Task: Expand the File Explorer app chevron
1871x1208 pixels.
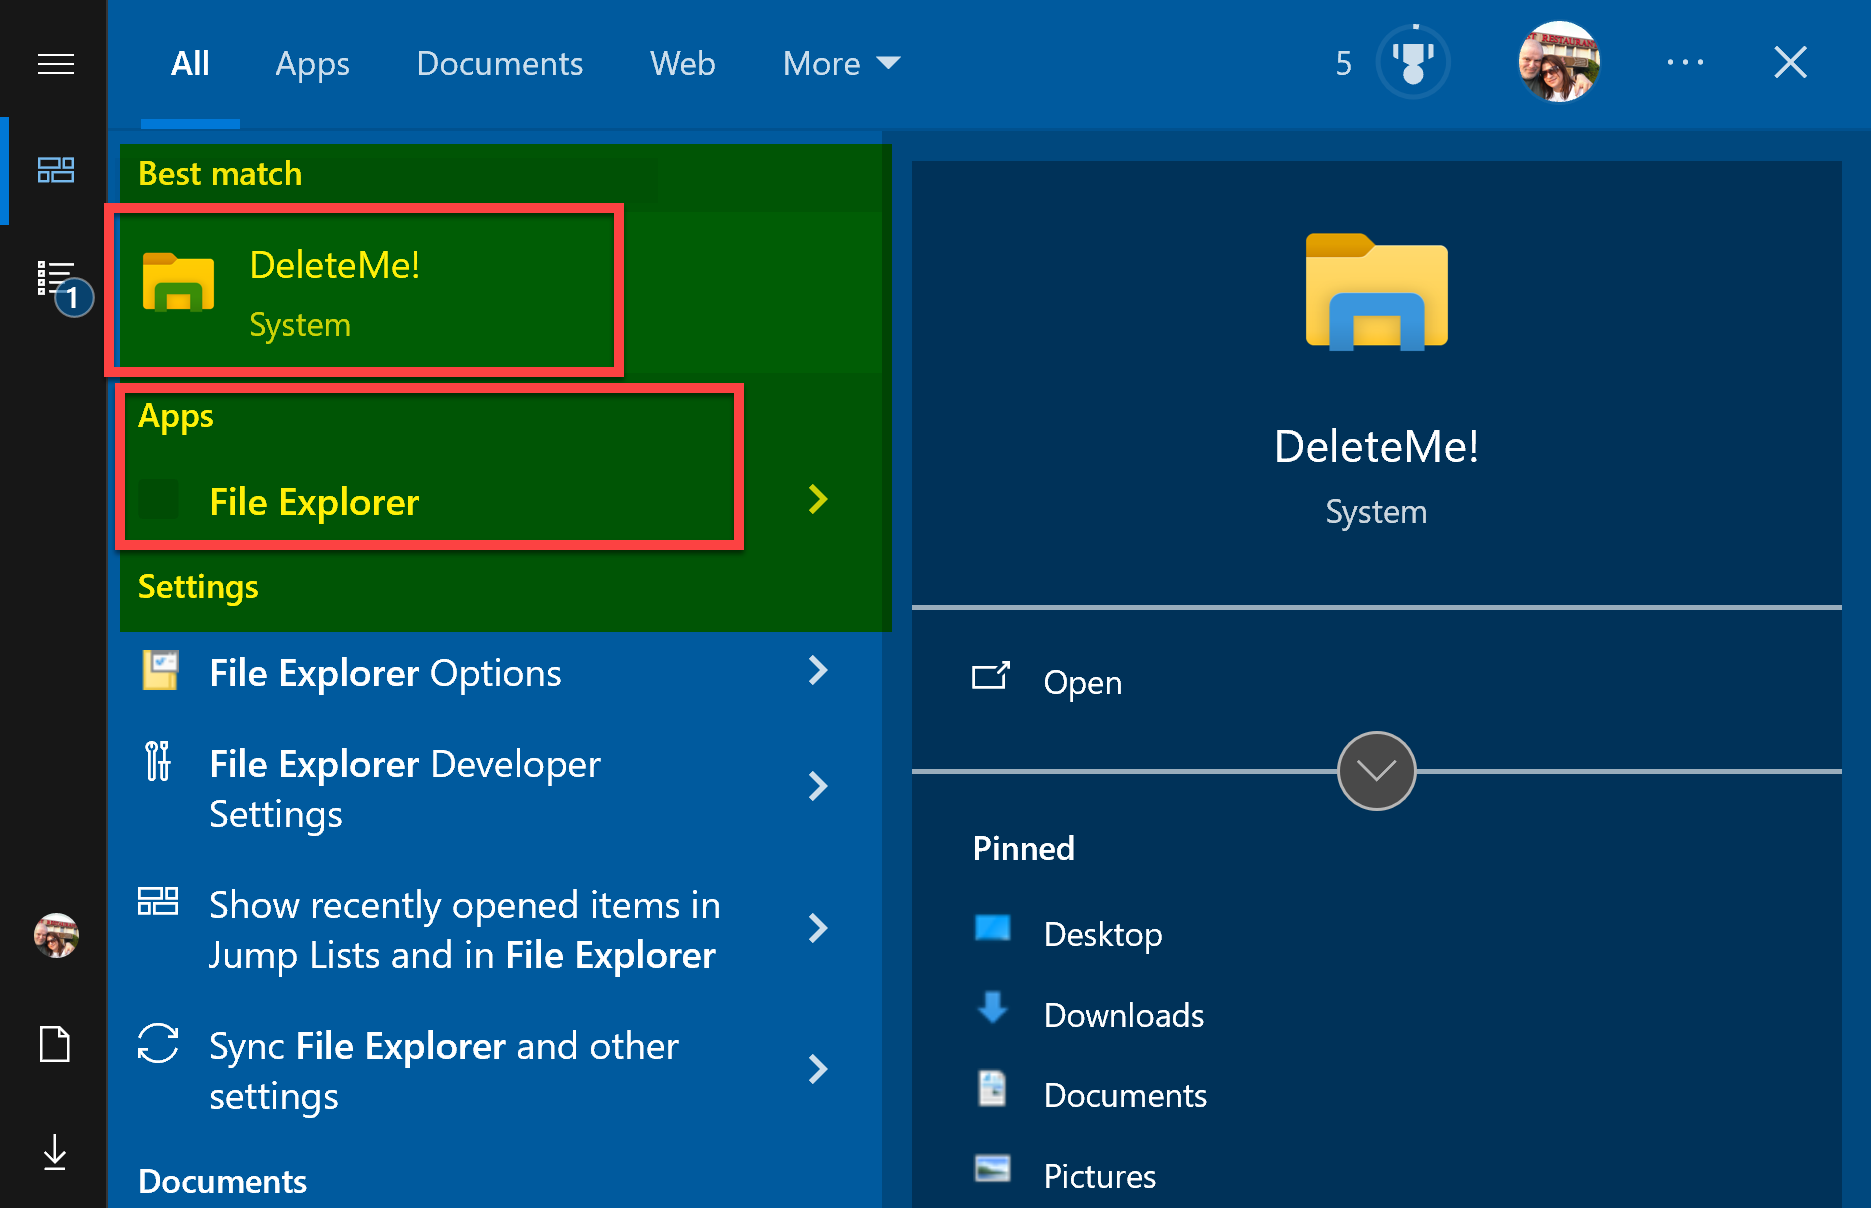Action: click(818, 499)
